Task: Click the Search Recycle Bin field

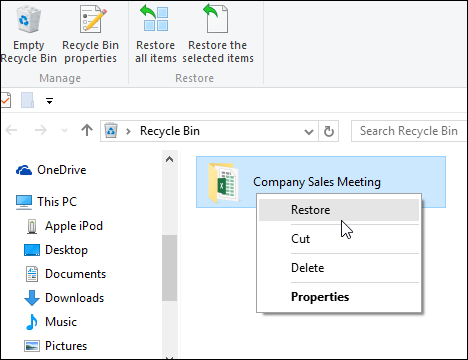Action: pyautogui.click(x=409, y=131)
